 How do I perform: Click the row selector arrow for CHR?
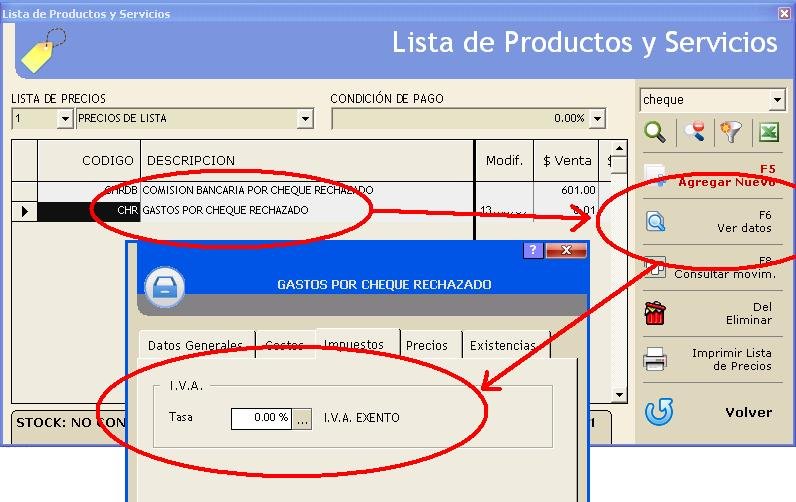(x=24, y=211)
